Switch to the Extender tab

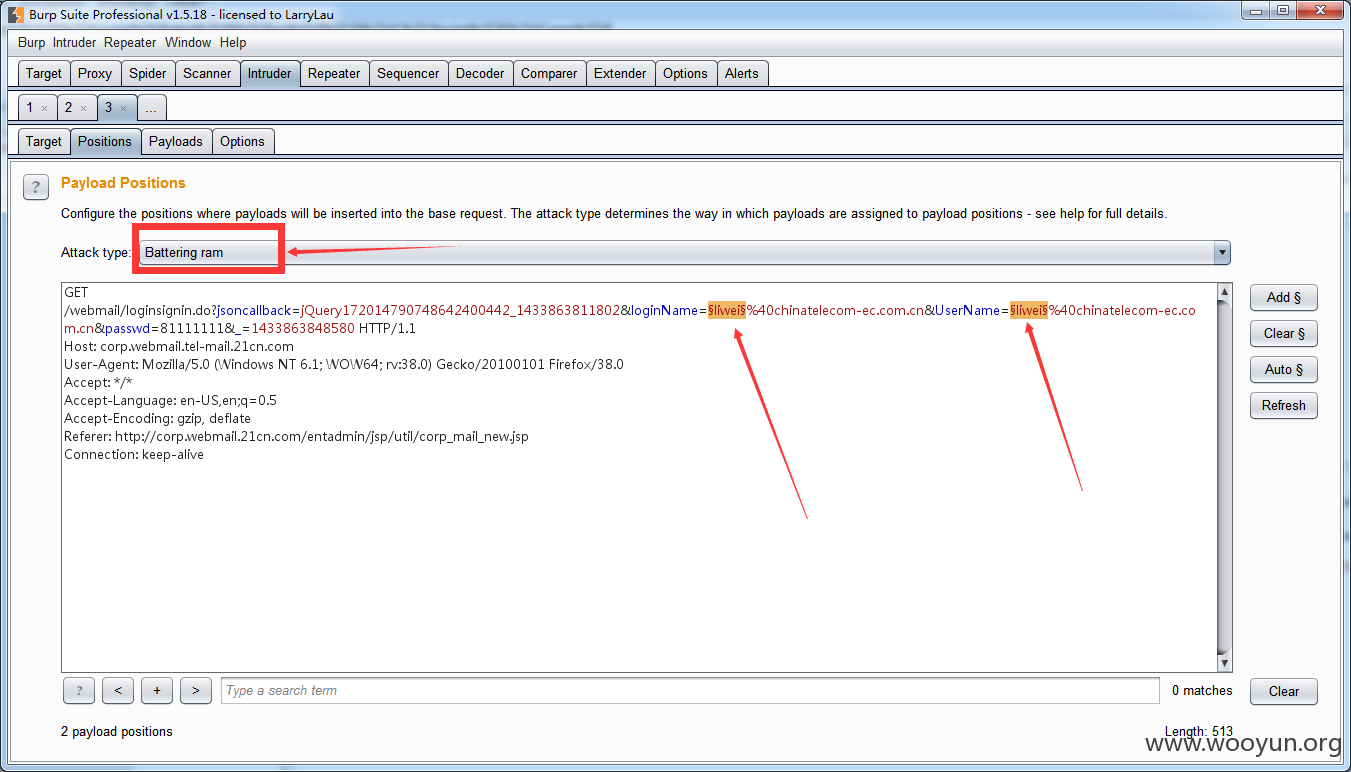point(620,73)
